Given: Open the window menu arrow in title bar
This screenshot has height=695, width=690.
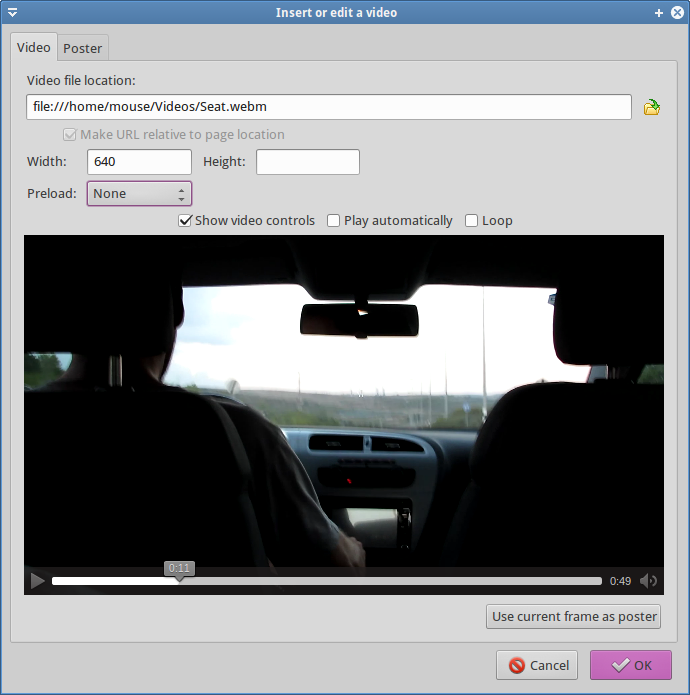Looking at the screenshot, I should (12, 12).
